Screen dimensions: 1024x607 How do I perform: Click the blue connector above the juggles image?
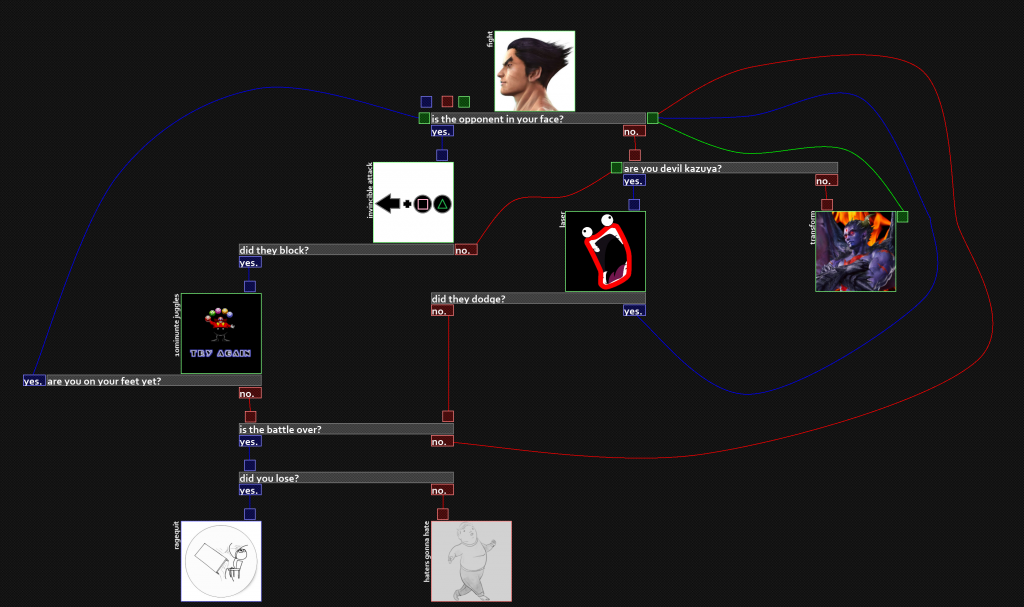(250, 286)
